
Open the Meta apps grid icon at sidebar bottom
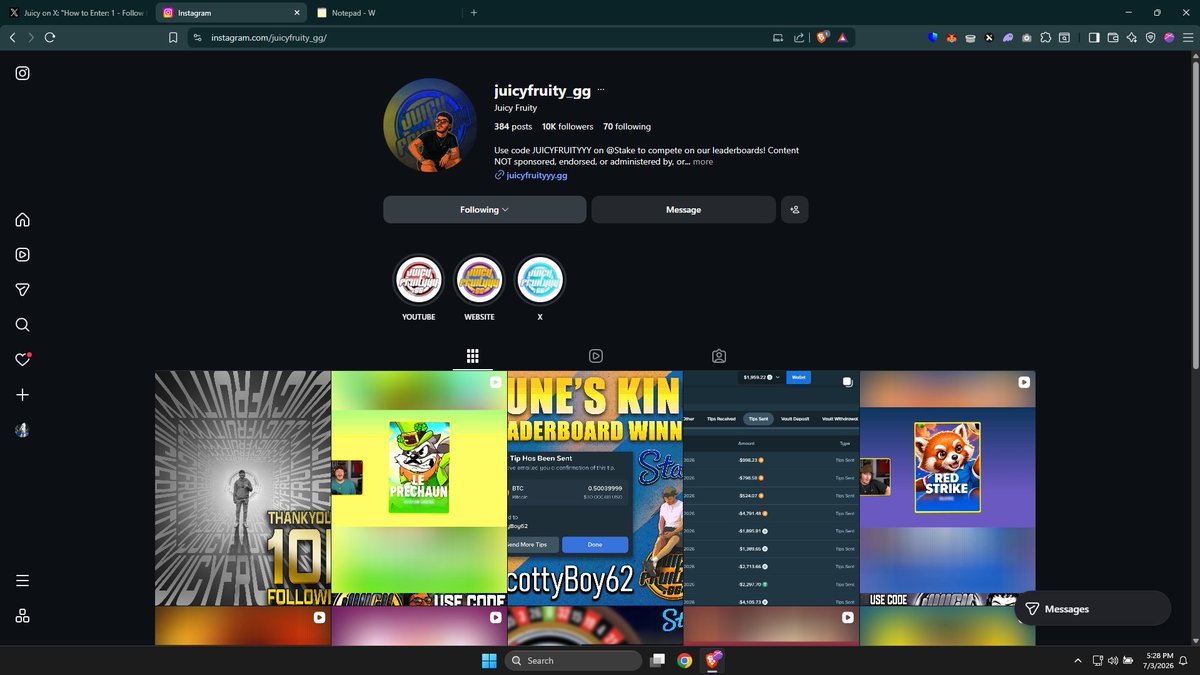point(22,616)
